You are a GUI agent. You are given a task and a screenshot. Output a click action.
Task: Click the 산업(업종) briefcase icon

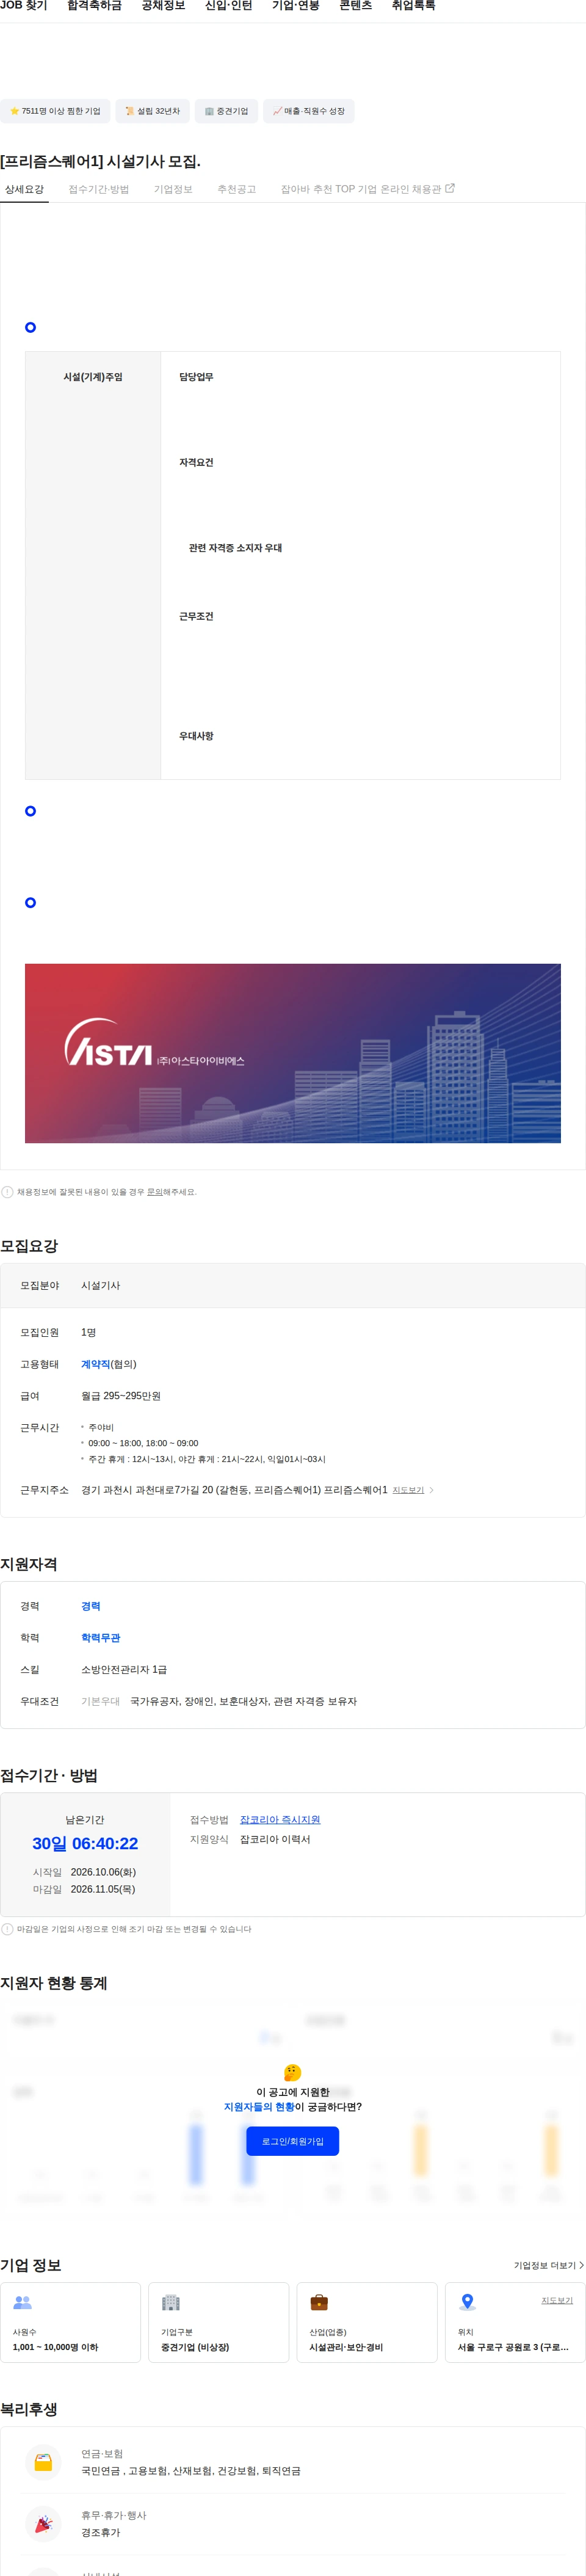click(x=319, y=2302)
